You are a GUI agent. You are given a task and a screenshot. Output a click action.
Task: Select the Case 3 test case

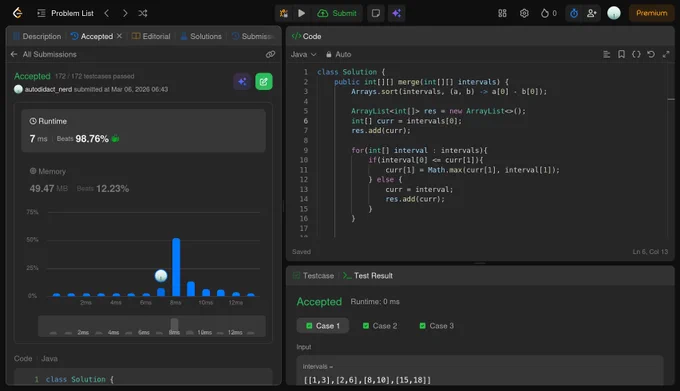pyautogui.click(x=436, y=326)
